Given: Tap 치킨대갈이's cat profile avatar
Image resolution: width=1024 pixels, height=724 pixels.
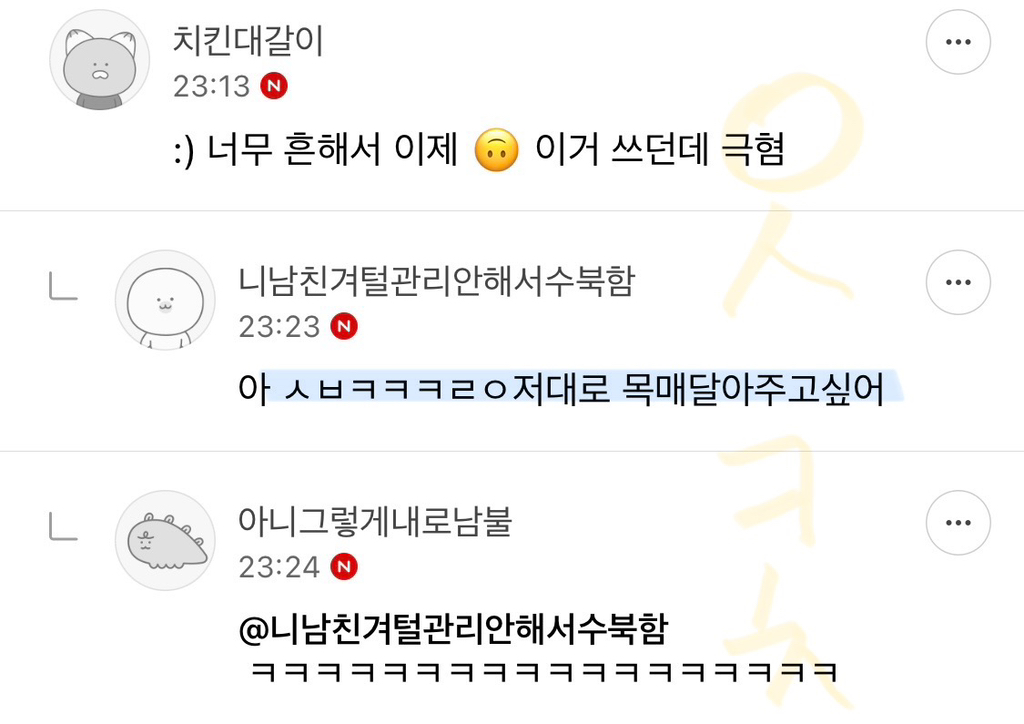Looking at the screenshot, I should (100, 60).
